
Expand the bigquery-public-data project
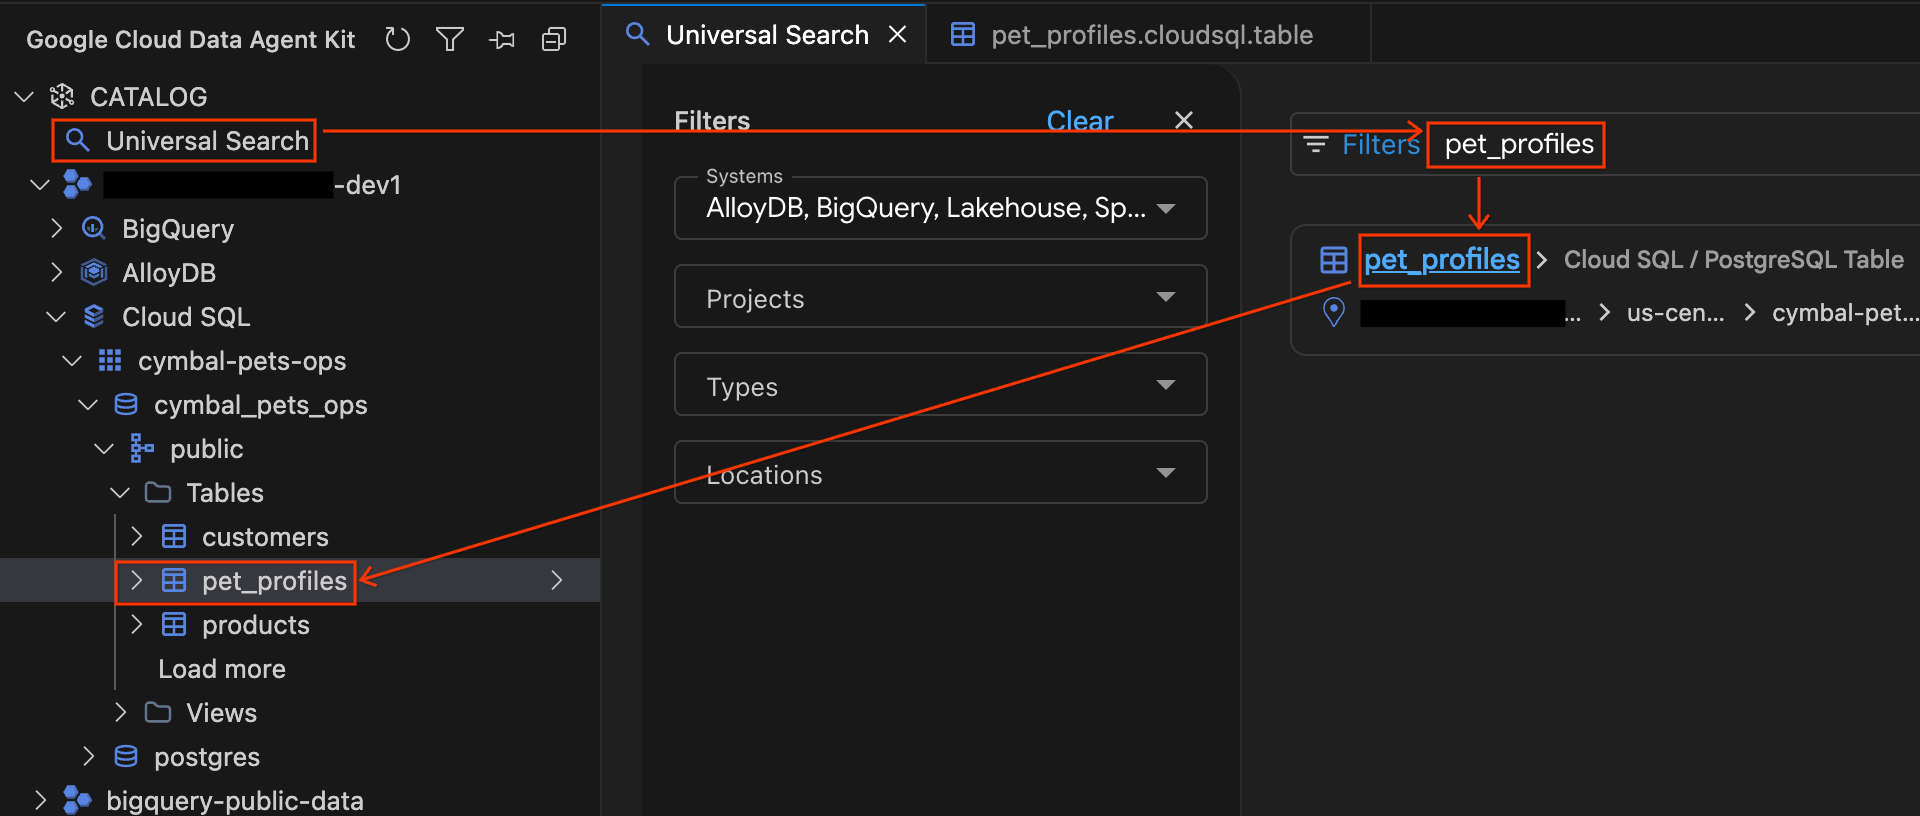click(41, 800)
